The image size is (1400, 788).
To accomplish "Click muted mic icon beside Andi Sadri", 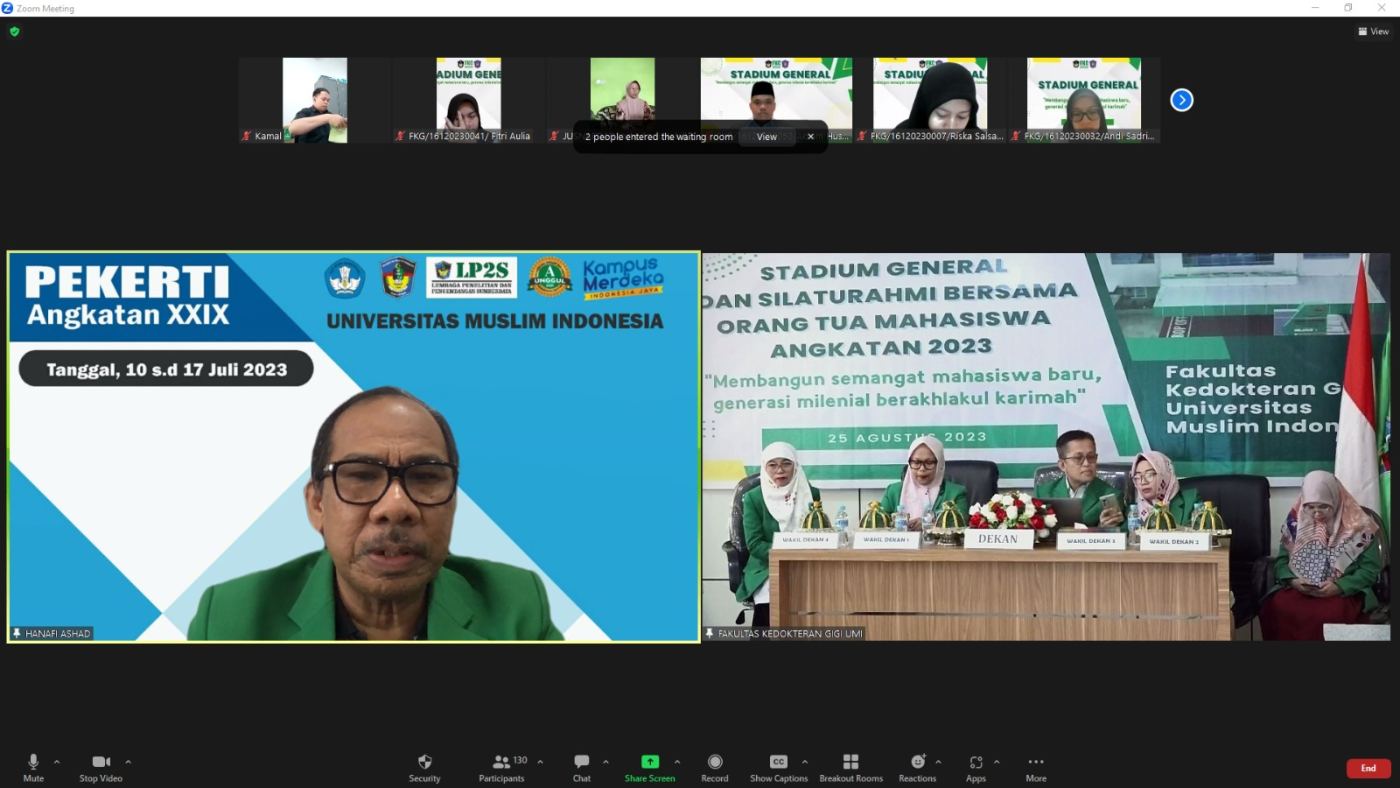I will click(1015, 136).
